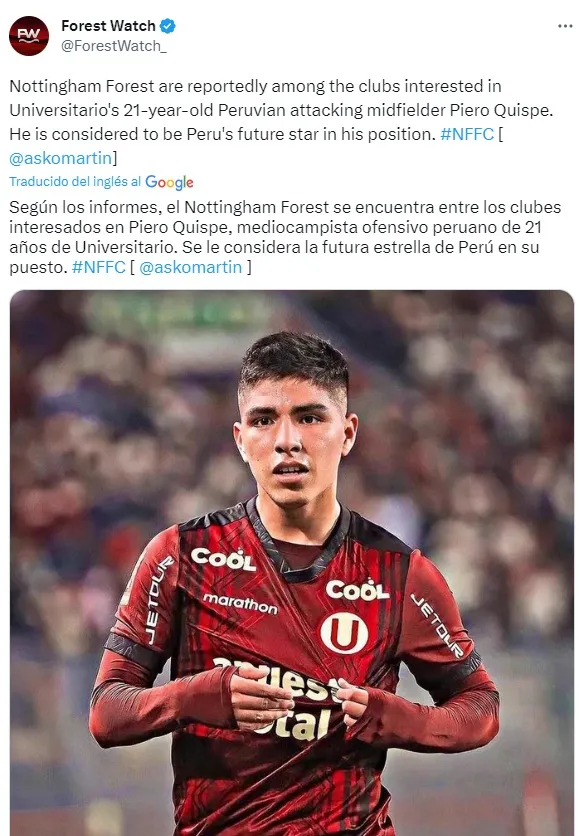Click the 'Traducido del inglés al' label
579x836 pixels.
pyautogui.click(x=75, y=182)
